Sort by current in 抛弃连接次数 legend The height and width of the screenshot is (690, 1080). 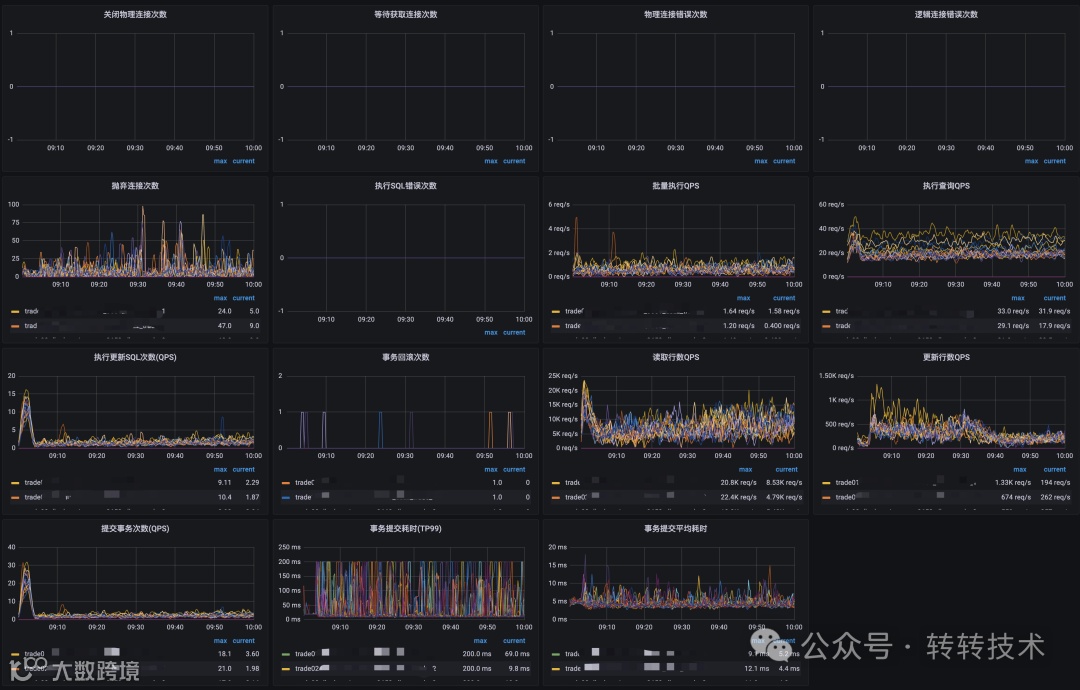pos(244,298)
